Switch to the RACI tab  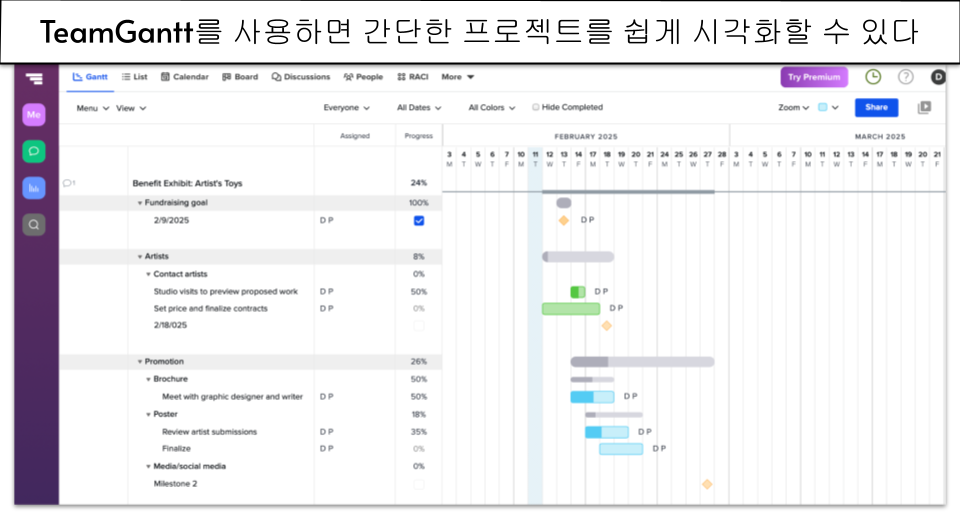coord(413,77)
